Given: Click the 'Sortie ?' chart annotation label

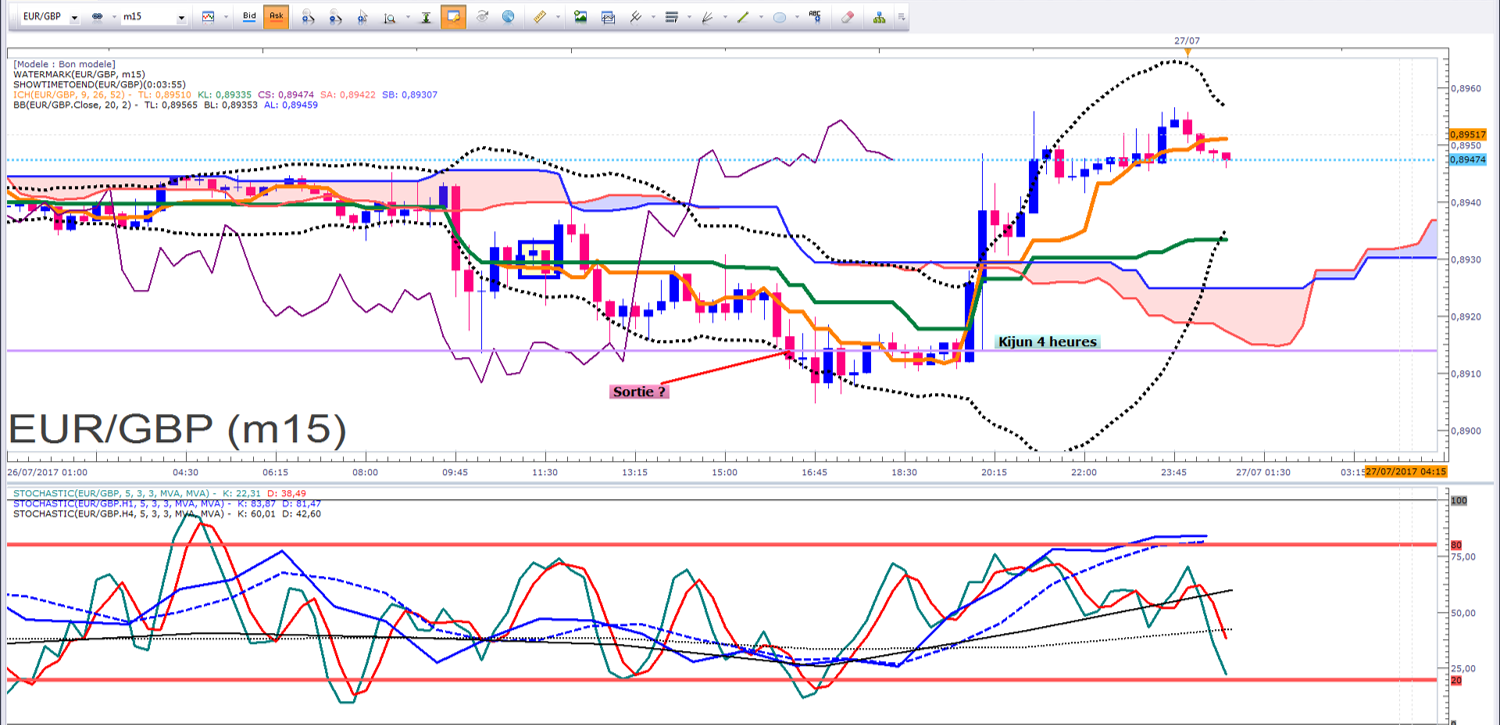Looking at the screenshot, I should tap(639, 392).
